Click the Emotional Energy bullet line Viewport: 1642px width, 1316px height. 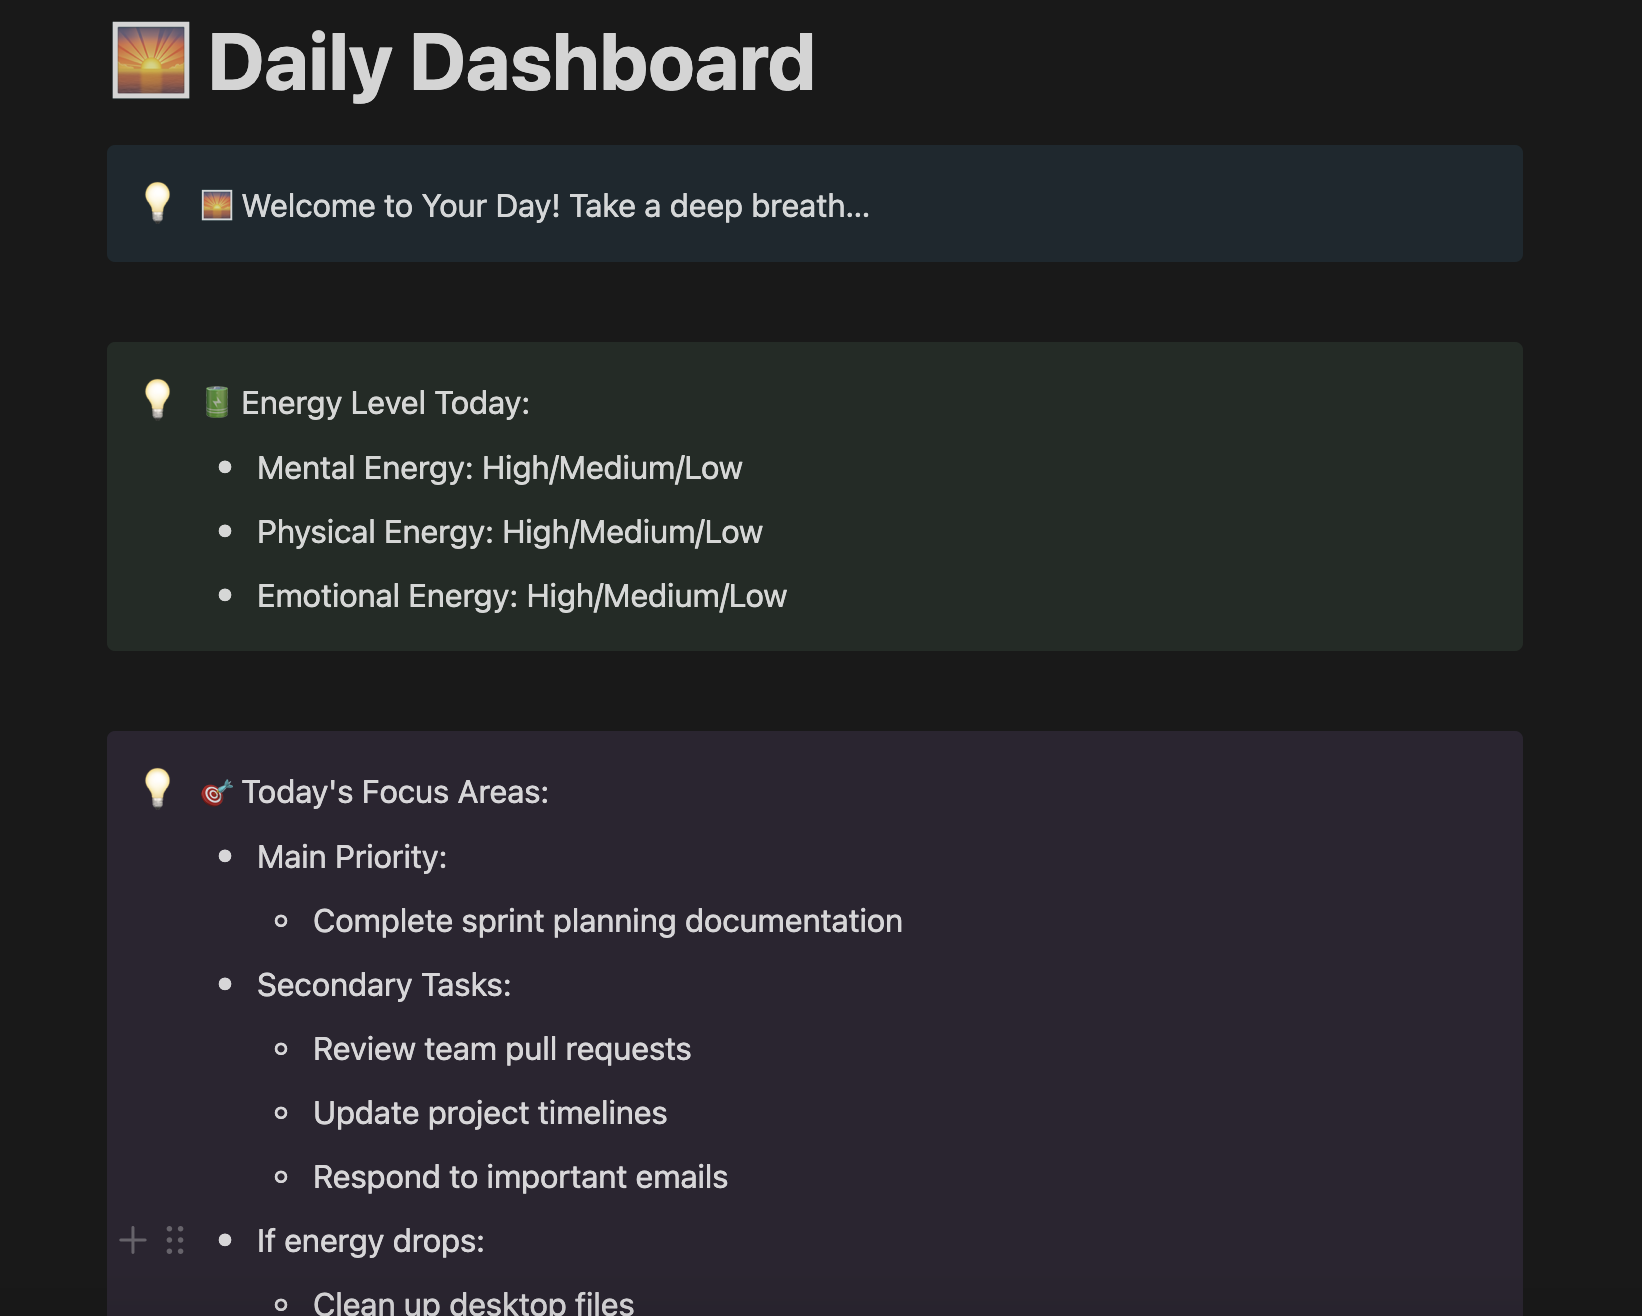tap(521, 596)
